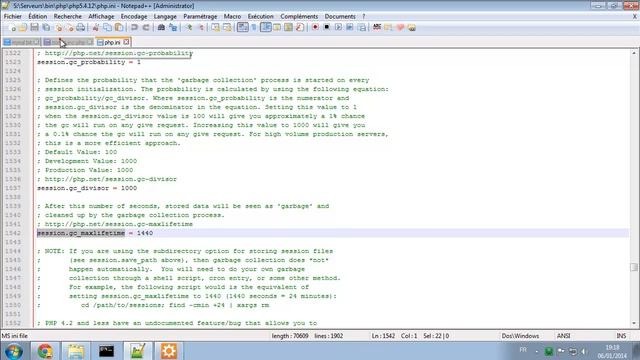Click the Save toolbar icon
640x360 pixels.
click(x=34, y=27)
